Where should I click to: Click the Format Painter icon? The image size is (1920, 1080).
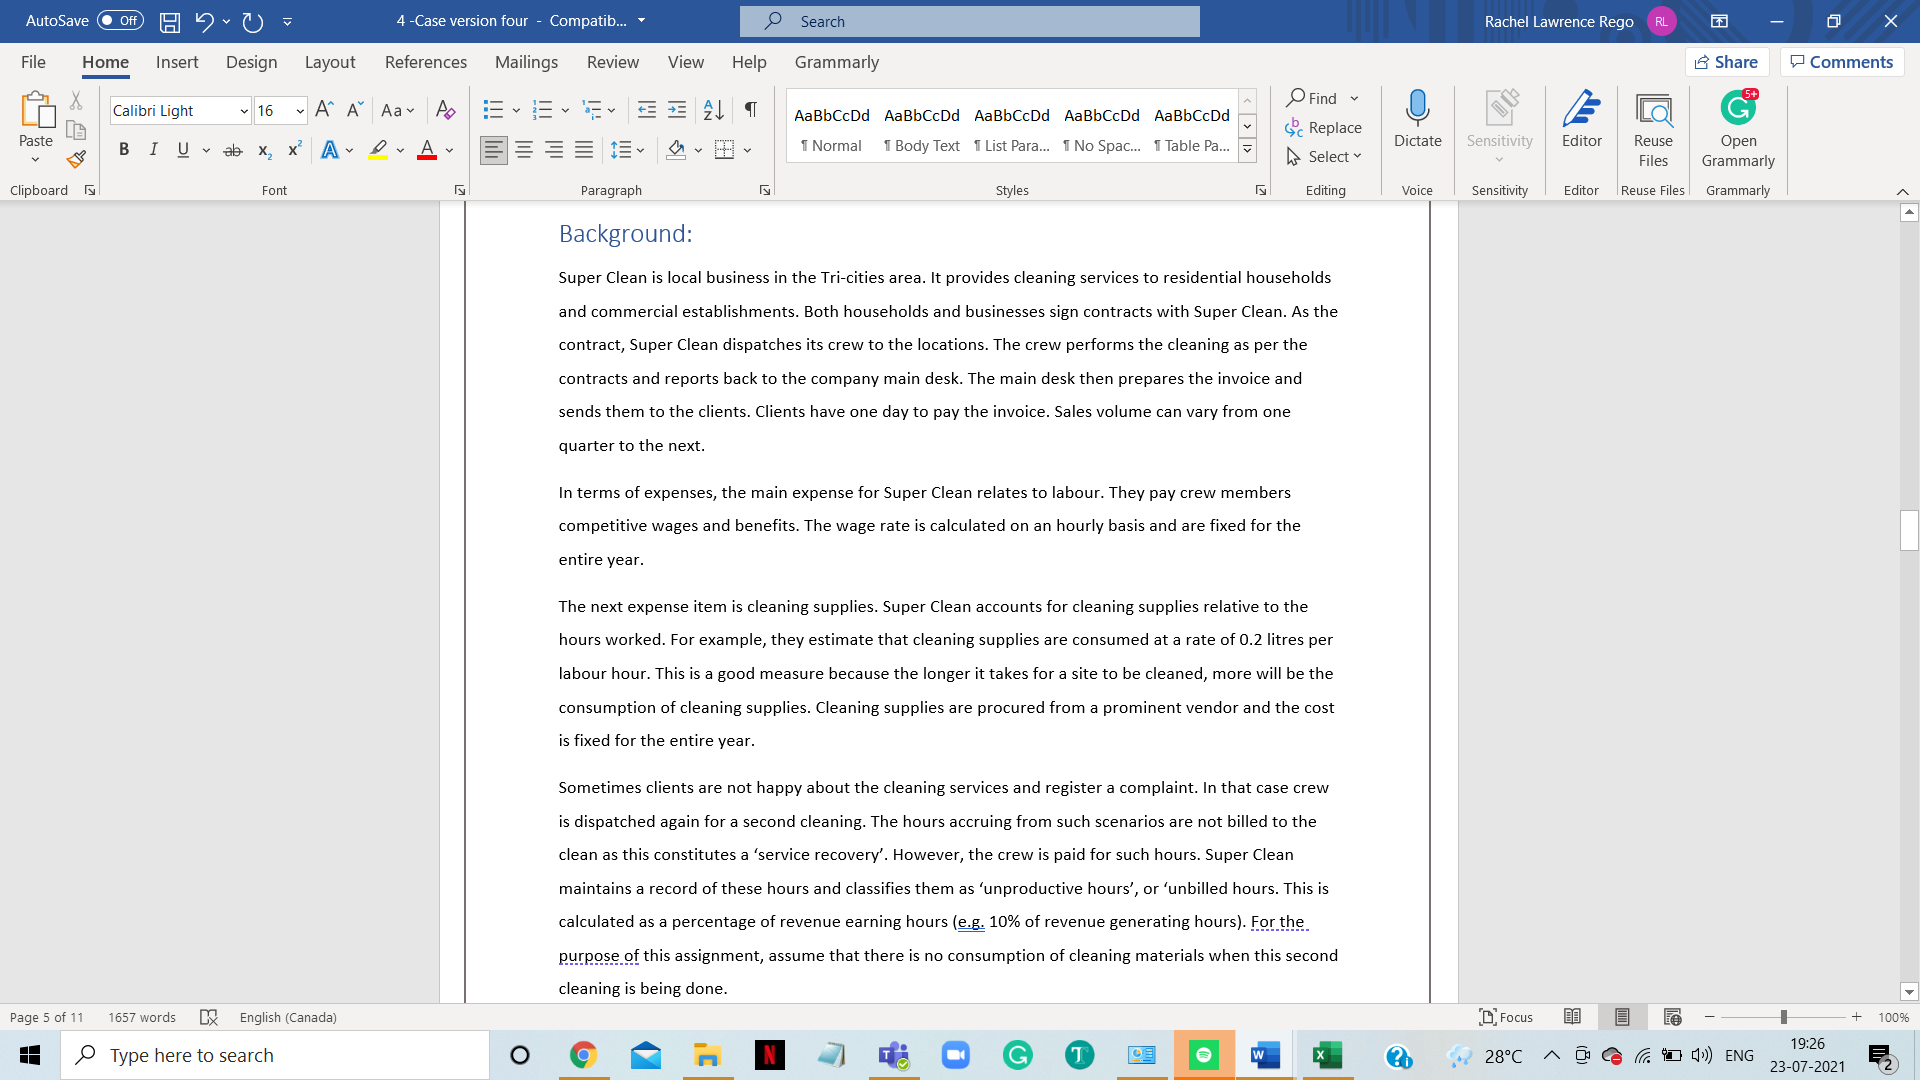[x=76, y=158]
